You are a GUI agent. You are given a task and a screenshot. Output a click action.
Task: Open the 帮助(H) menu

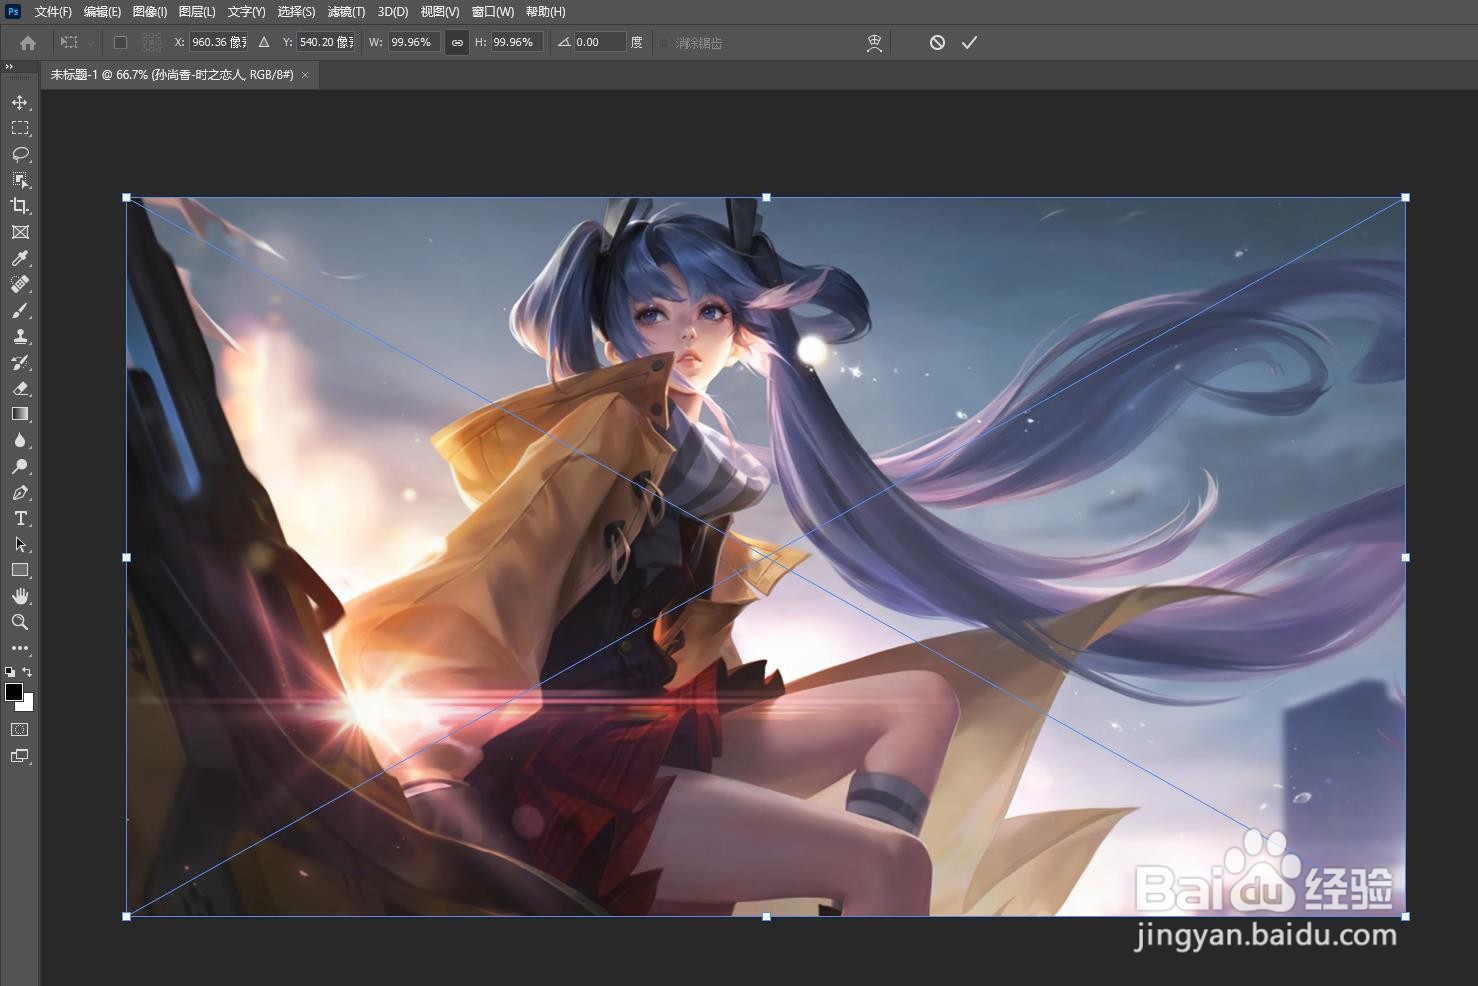tap(545, 12)
